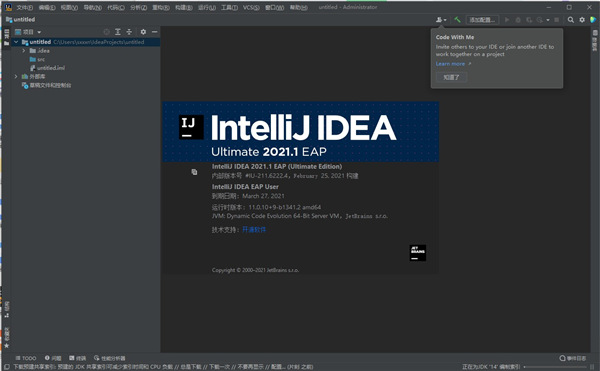Click copy icon beside About build info
The width and height of the screenshot is (600, 371).
[x=194, y=172]
